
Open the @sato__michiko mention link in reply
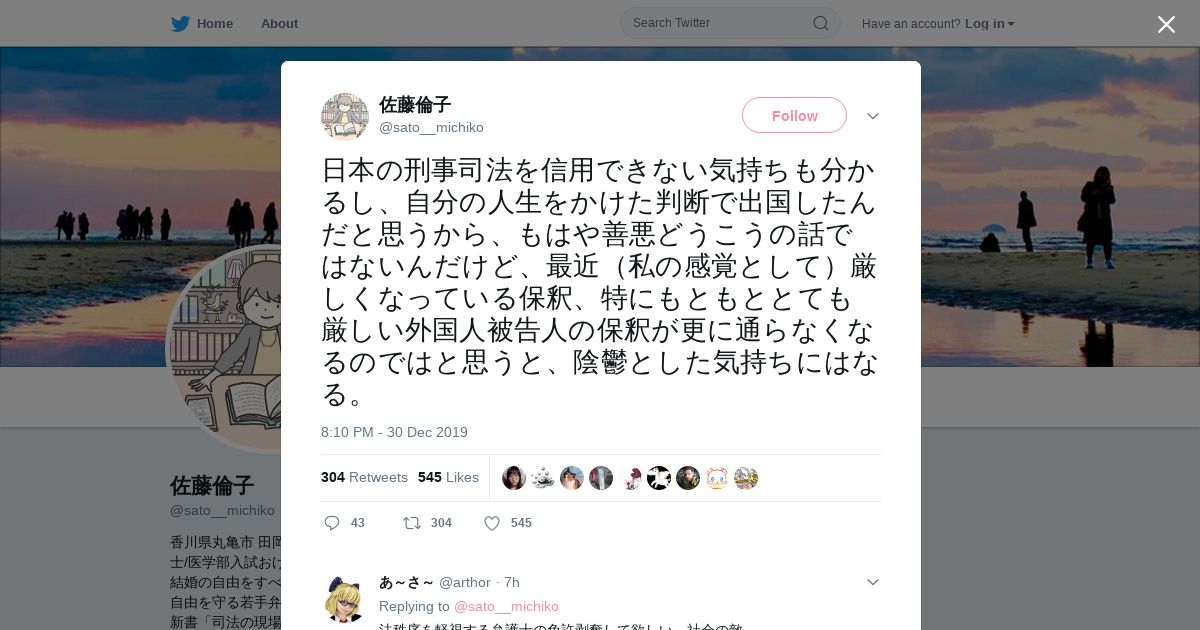point(506,606)
